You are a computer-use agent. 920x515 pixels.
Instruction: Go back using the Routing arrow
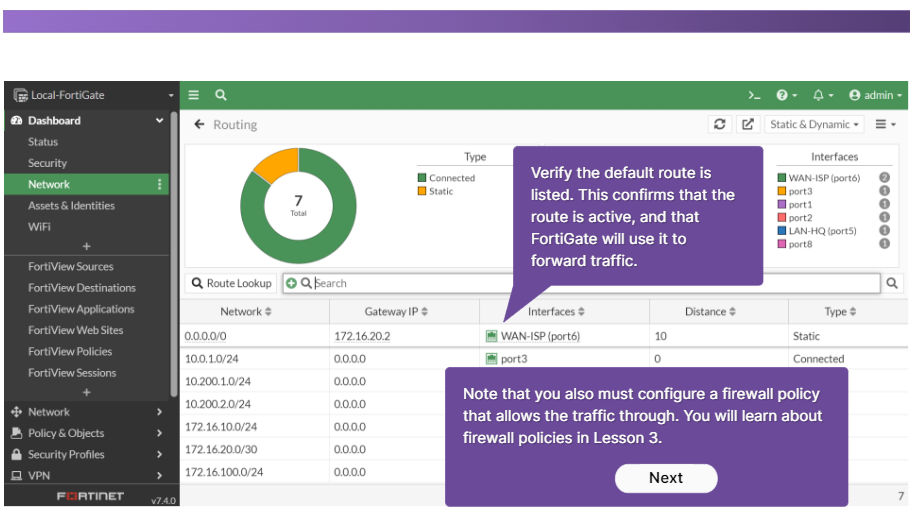pos(199,124)
